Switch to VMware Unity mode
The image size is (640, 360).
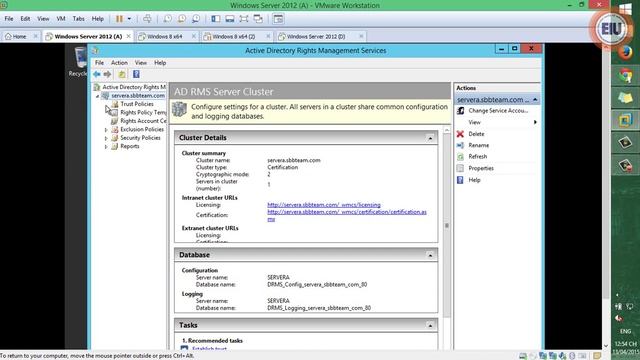coord(258,19)
